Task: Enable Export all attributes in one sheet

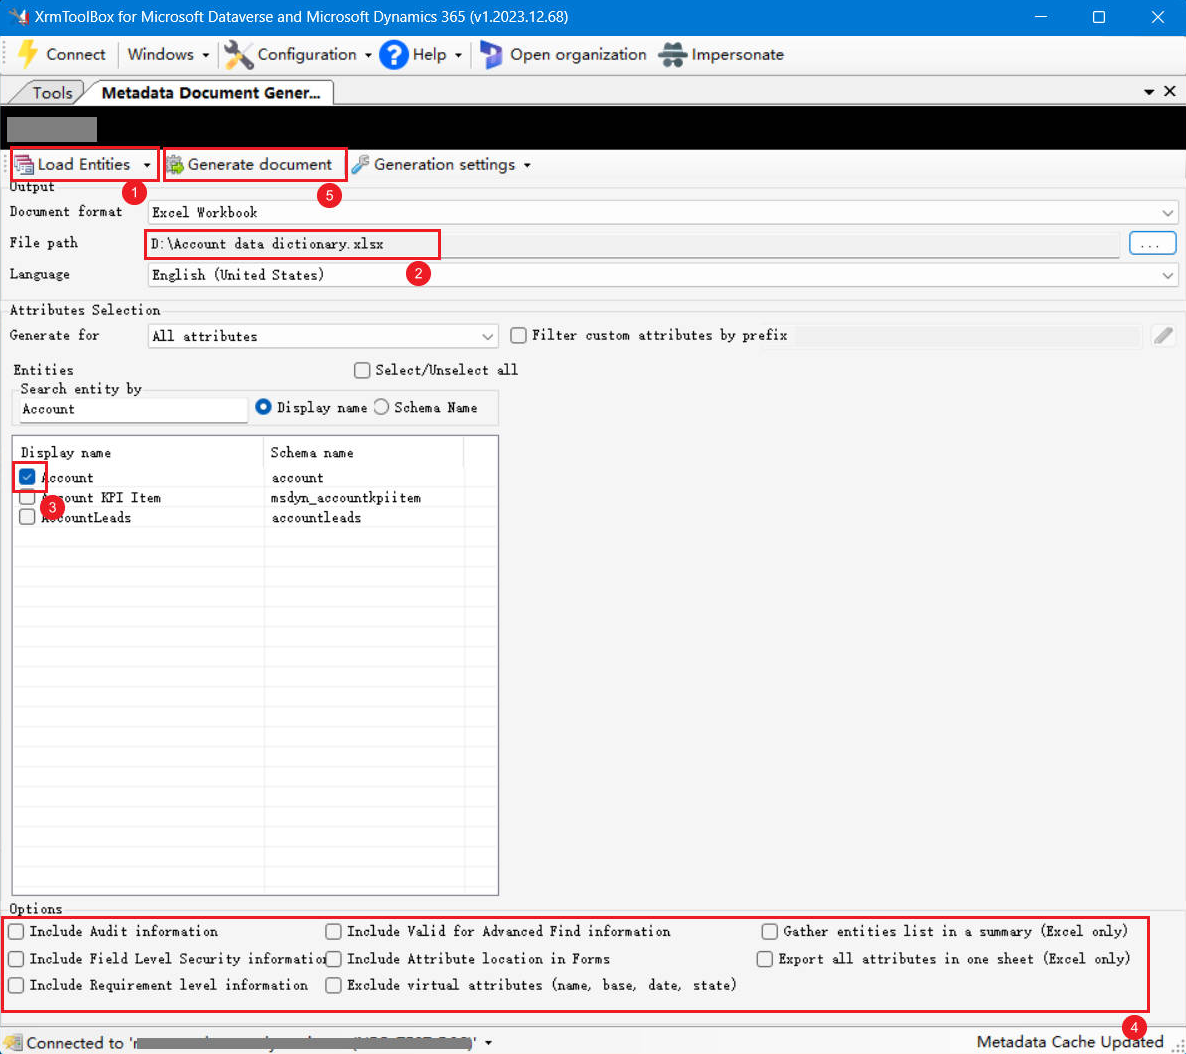Action: coord(765,959)
